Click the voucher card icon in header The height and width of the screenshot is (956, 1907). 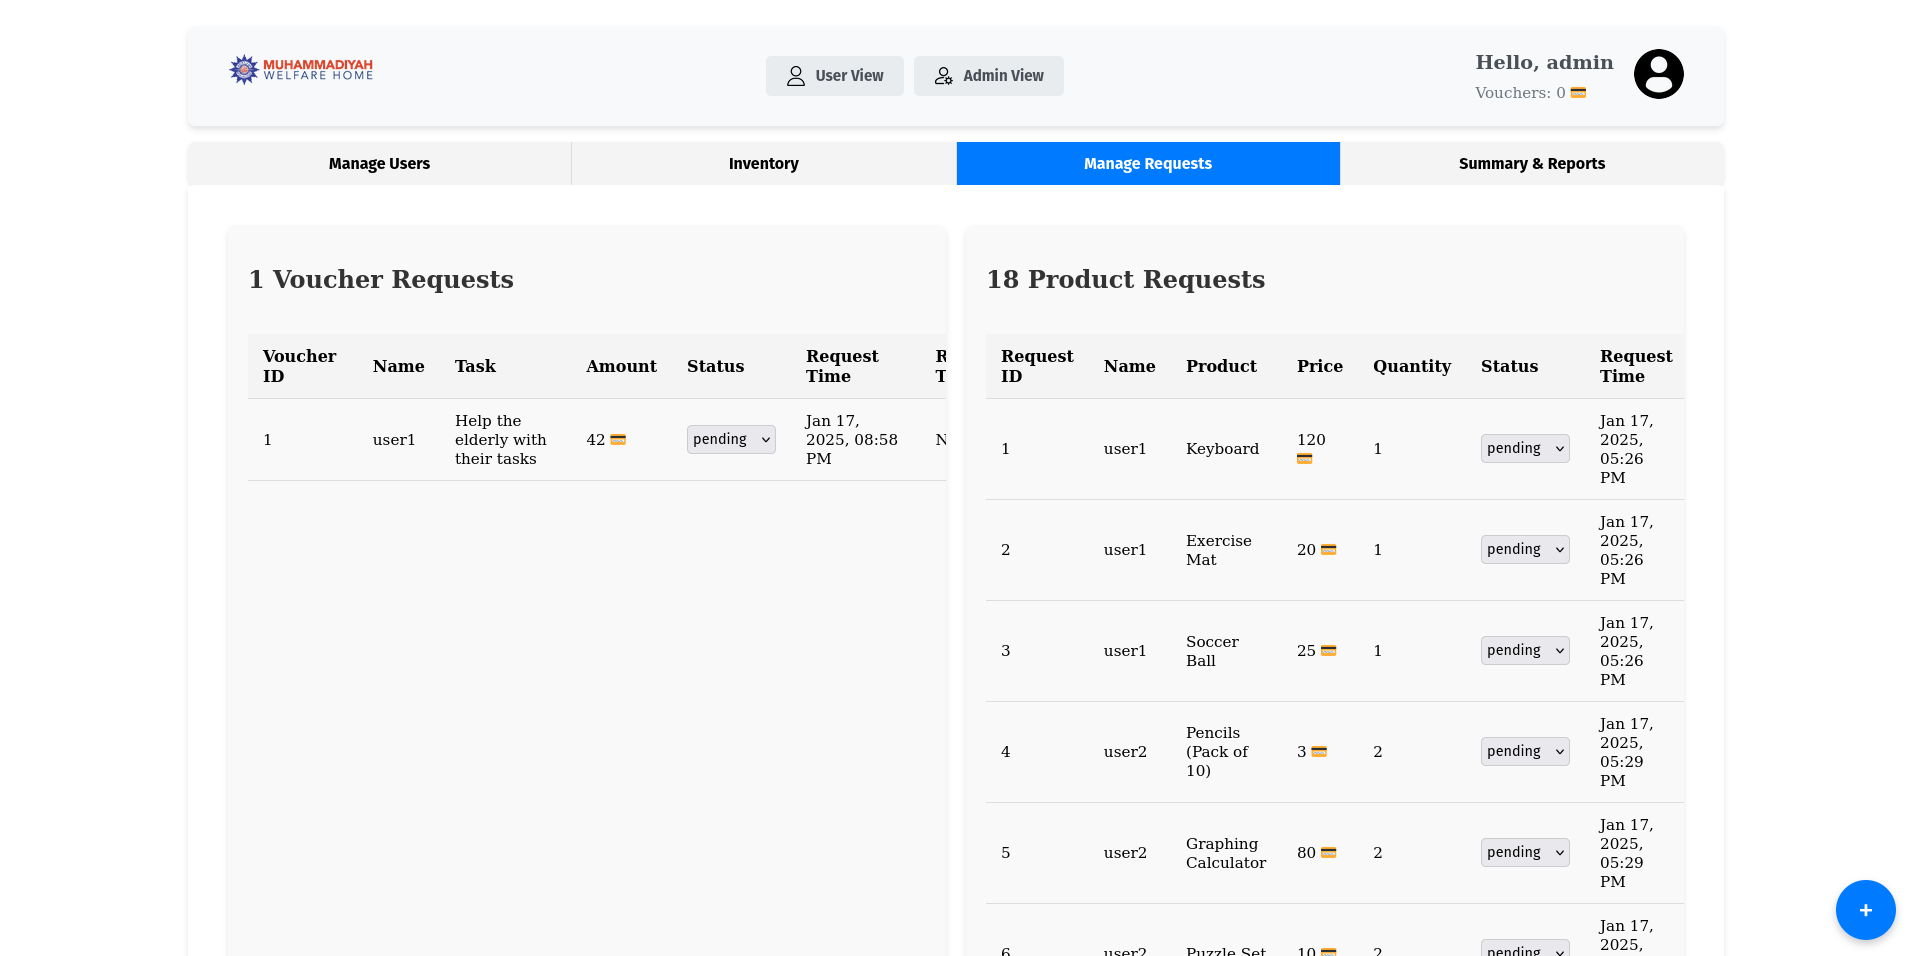click(1578, 93)
